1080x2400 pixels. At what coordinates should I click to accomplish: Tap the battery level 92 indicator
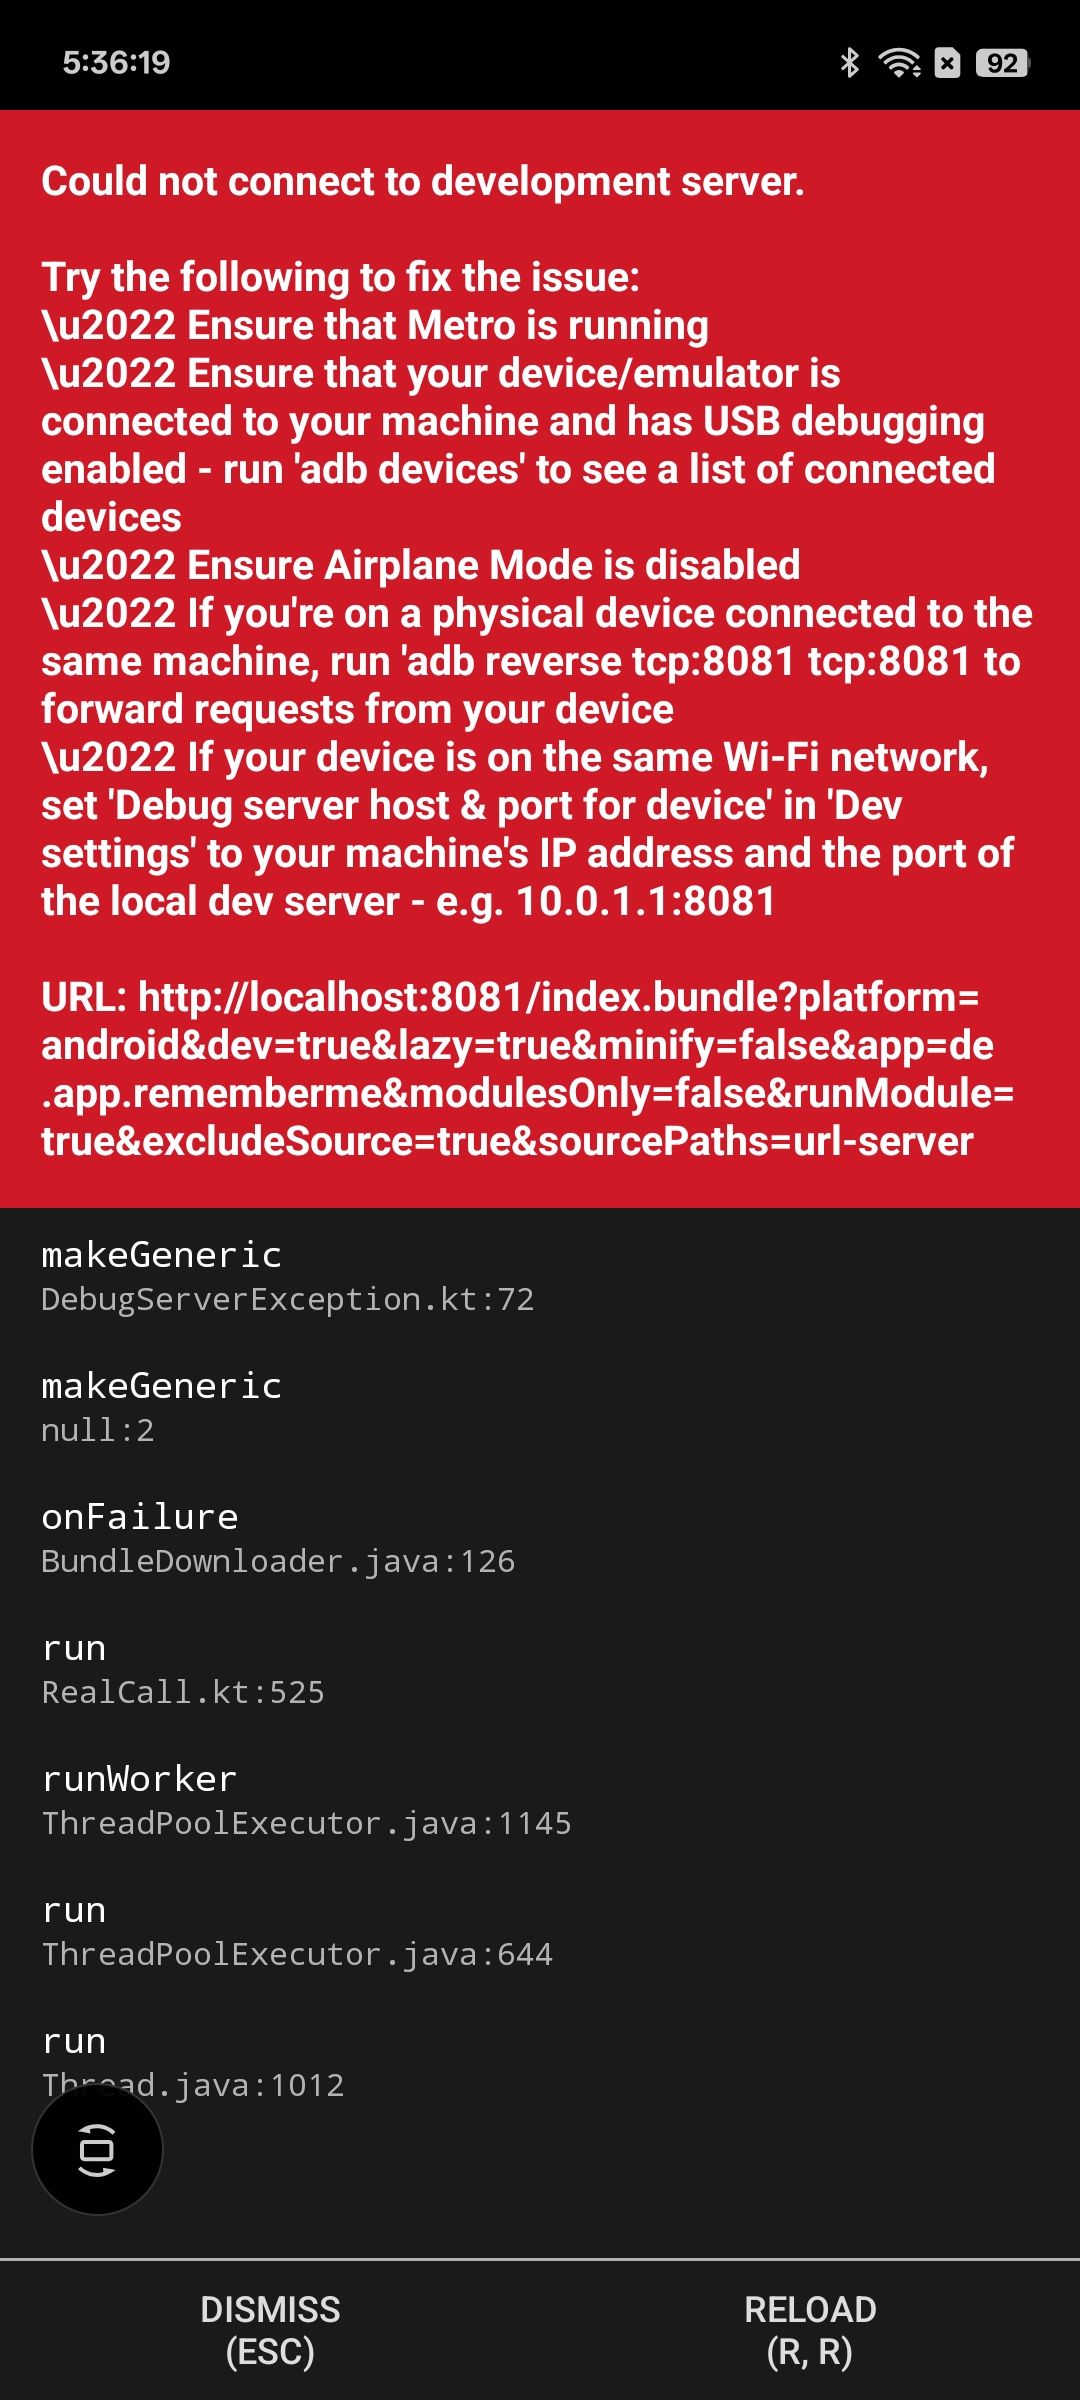[1002, 63]
